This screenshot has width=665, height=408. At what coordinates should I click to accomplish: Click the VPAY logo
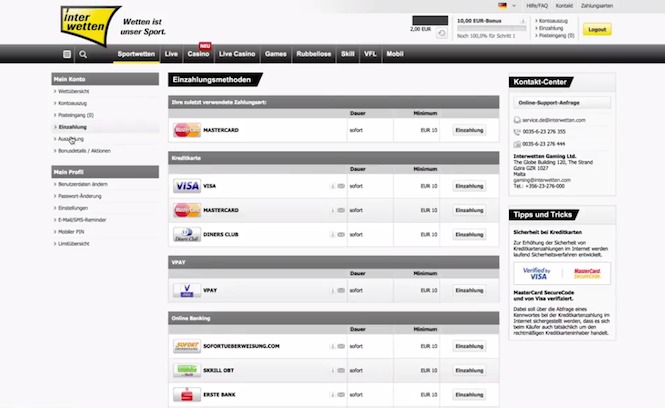tap(187, 290)
